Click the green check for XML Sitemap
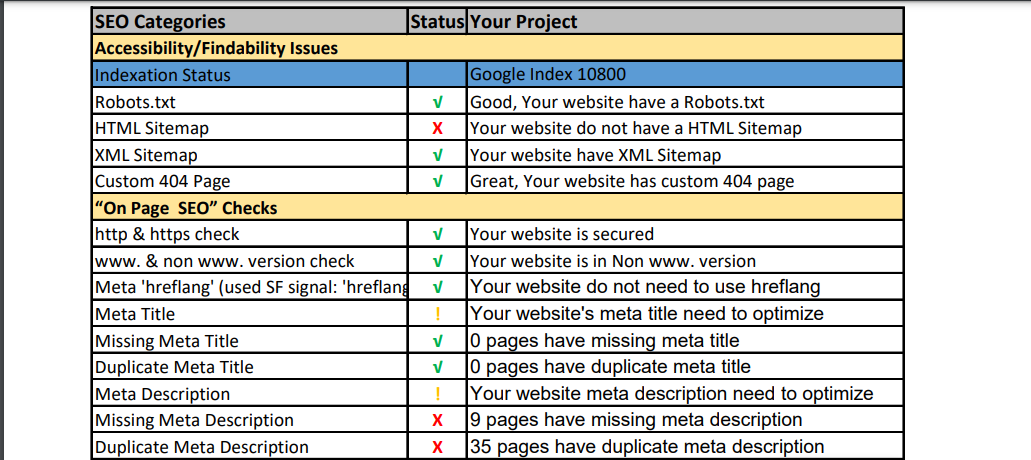Screen dimensions: 1031x460 coord(438,155)
